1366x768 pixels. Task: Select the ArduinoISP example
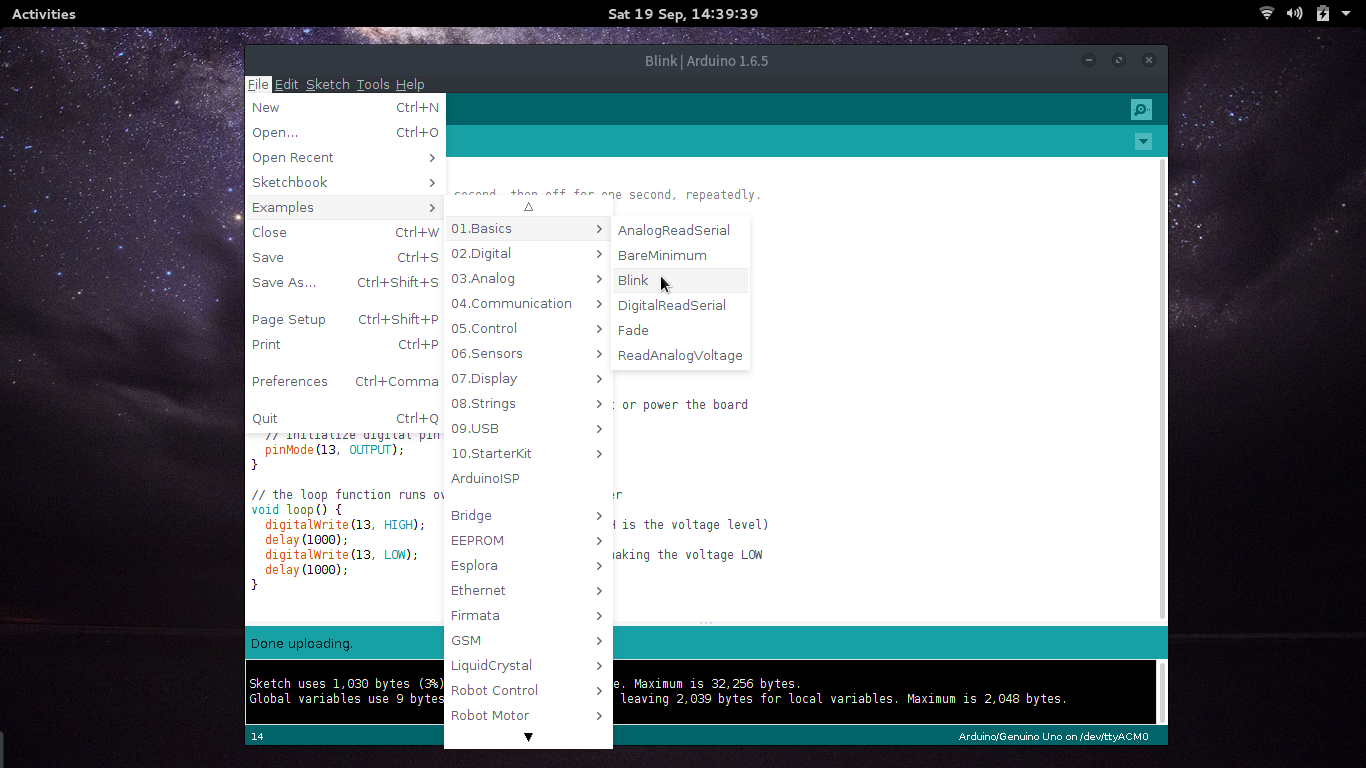[528, 479]
